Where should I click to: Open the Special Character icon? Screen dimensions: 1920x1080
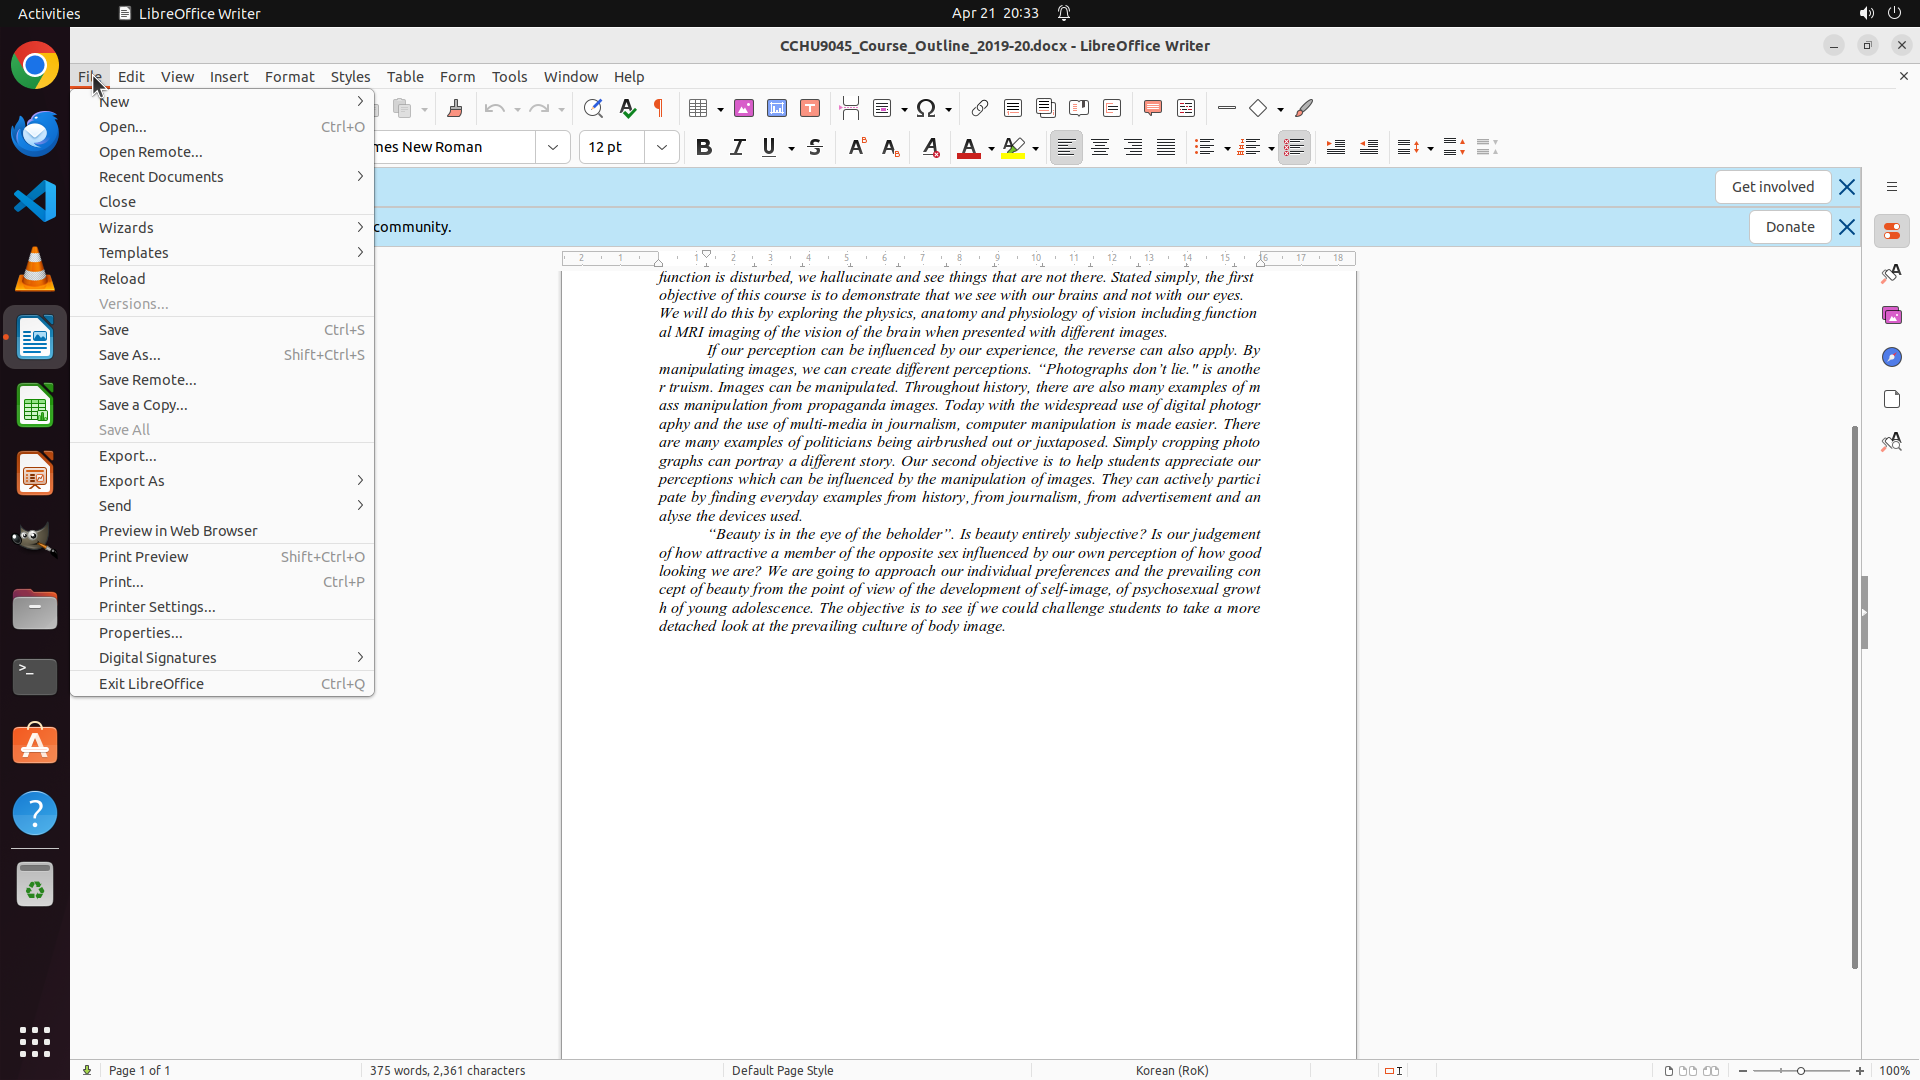tap(926, 108)
